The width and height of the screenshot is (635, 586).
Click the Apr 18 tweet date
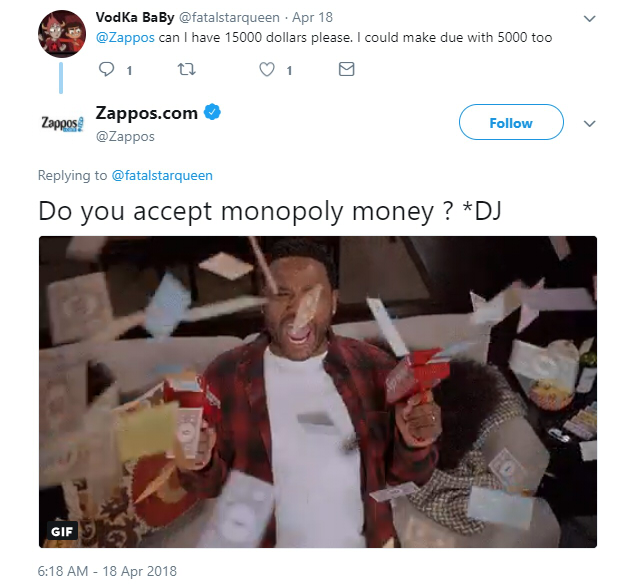tap(312, 17)
